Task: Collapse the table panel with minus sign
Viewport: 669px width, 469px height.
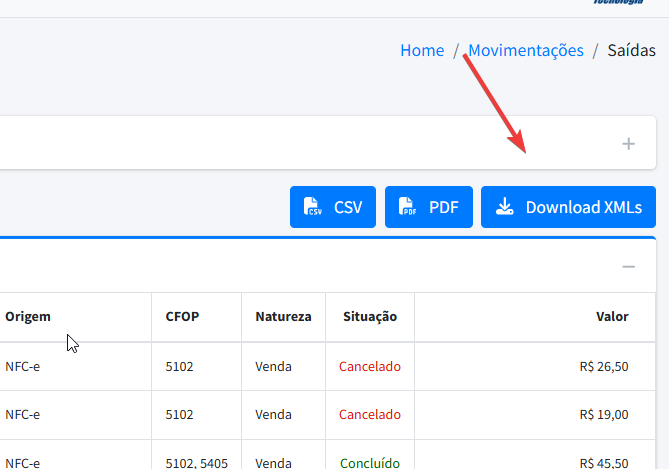Action: coord(628,266)
